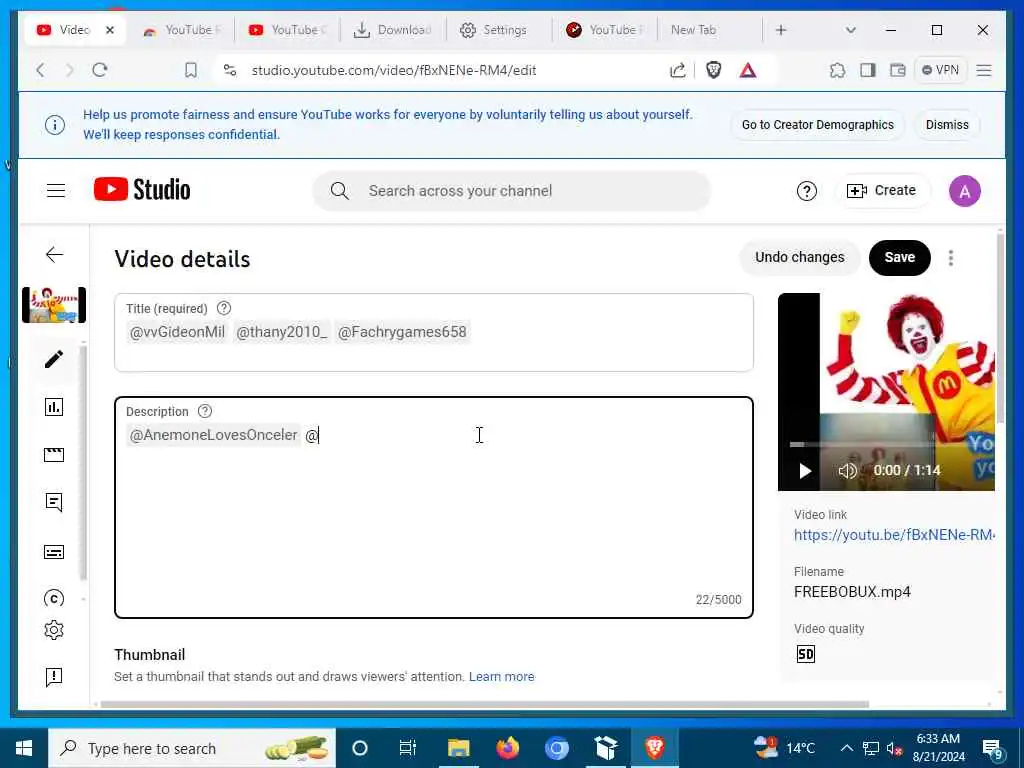
Task: Select the Details pencil icon
Action: (54, 359)
